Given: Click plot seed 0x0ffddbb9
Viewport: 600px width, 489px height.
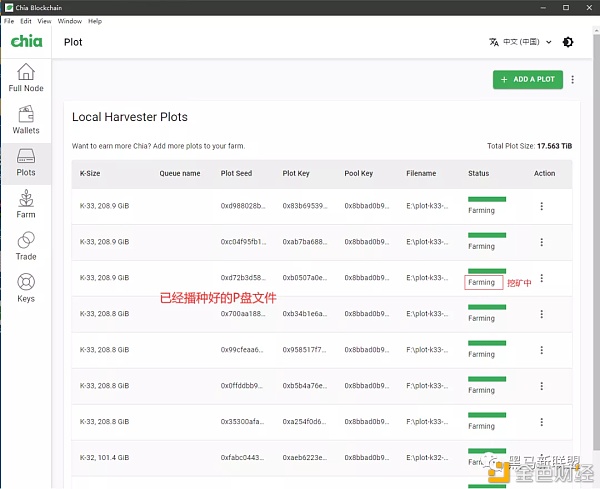Looking at the screenshot, I should 242,386.
